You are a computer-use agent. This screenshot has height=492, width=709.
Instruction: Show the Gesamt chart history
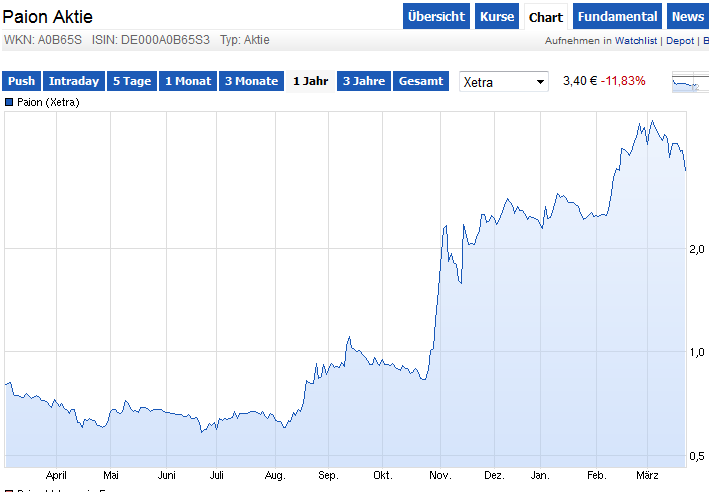pos(421,81)
